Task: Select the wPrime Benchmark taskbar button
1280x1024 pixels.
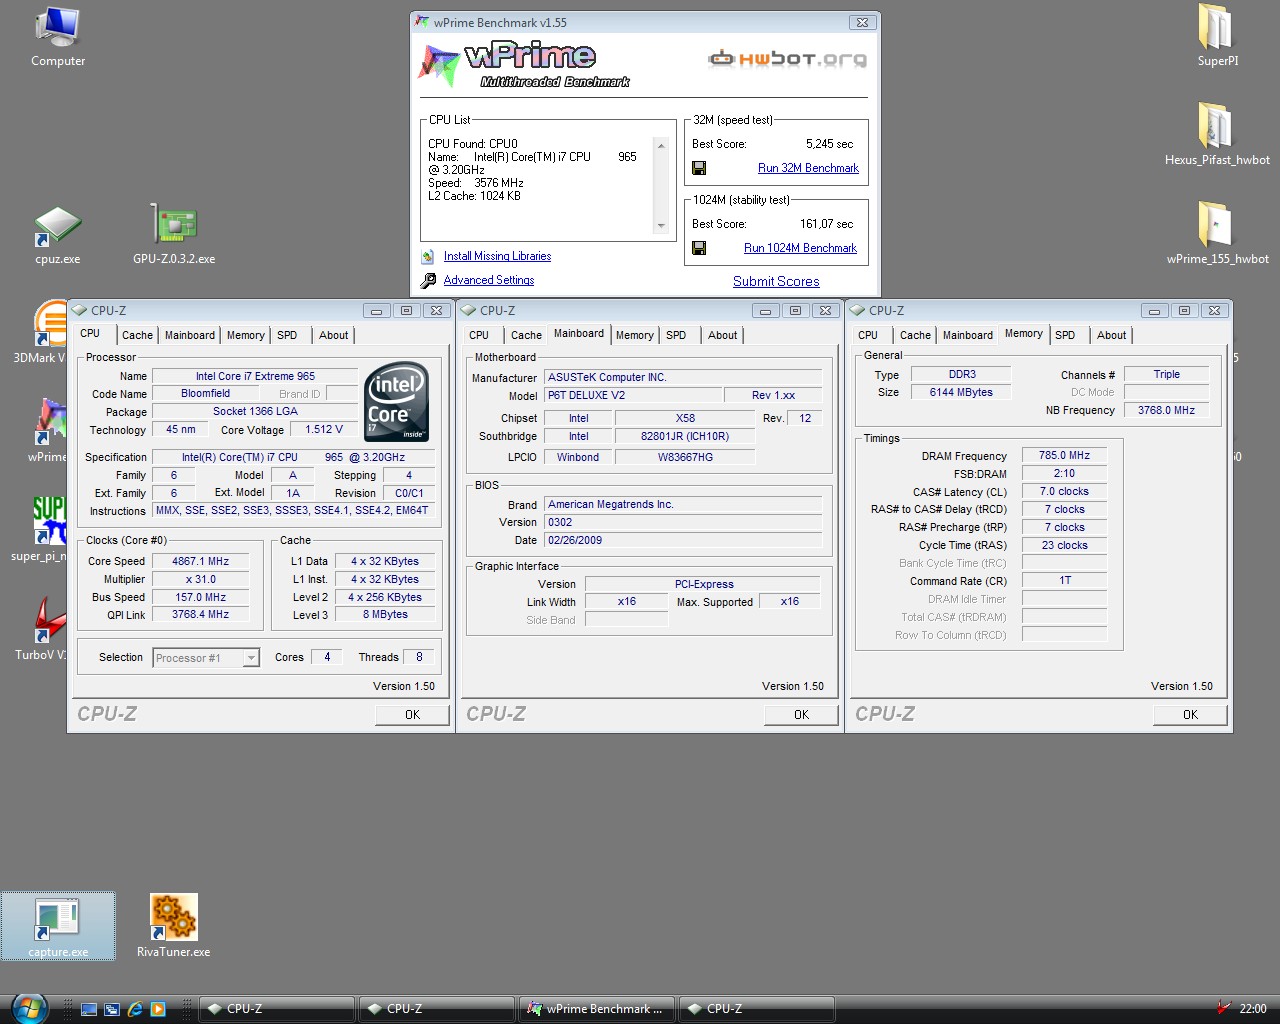Action: pos(597,1009)
